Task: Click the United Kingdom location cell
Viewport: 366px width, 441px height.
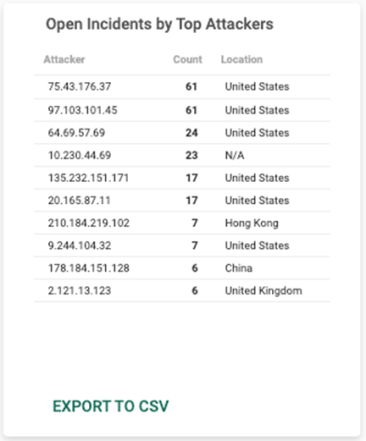Action: (x=263, y=291)
